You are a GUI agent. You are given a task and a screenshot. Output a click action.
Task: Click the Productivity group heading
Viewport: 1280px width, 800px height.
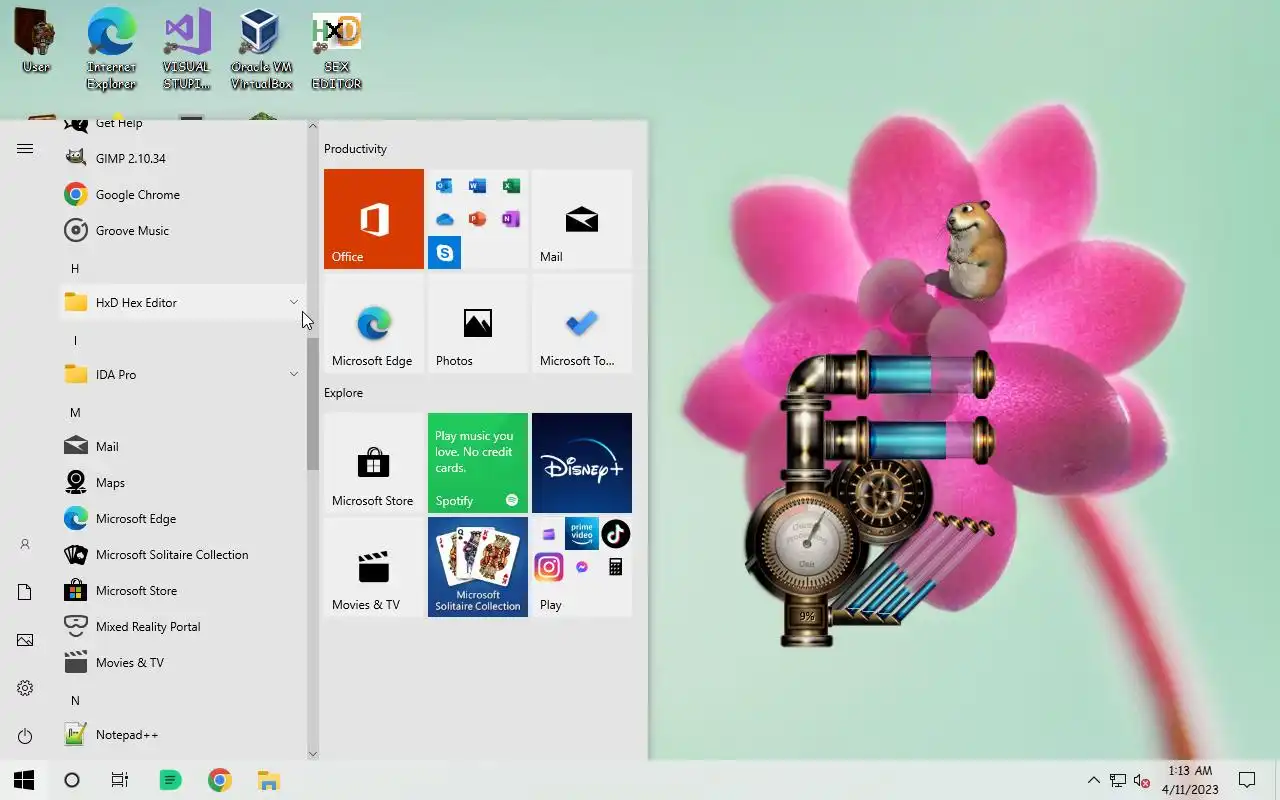coord(355,149)
